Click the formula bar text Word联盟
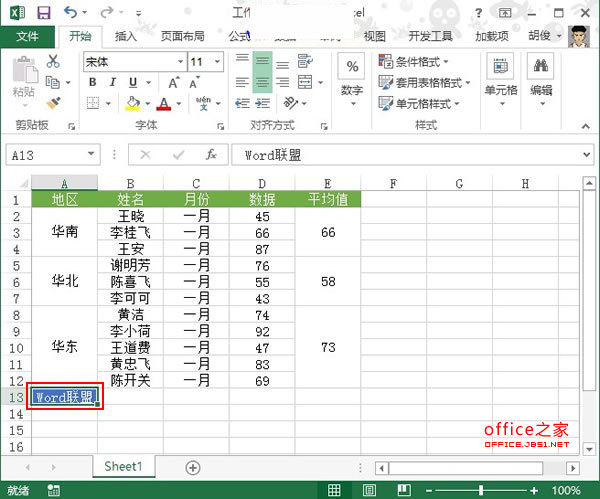 click(273, 155)
